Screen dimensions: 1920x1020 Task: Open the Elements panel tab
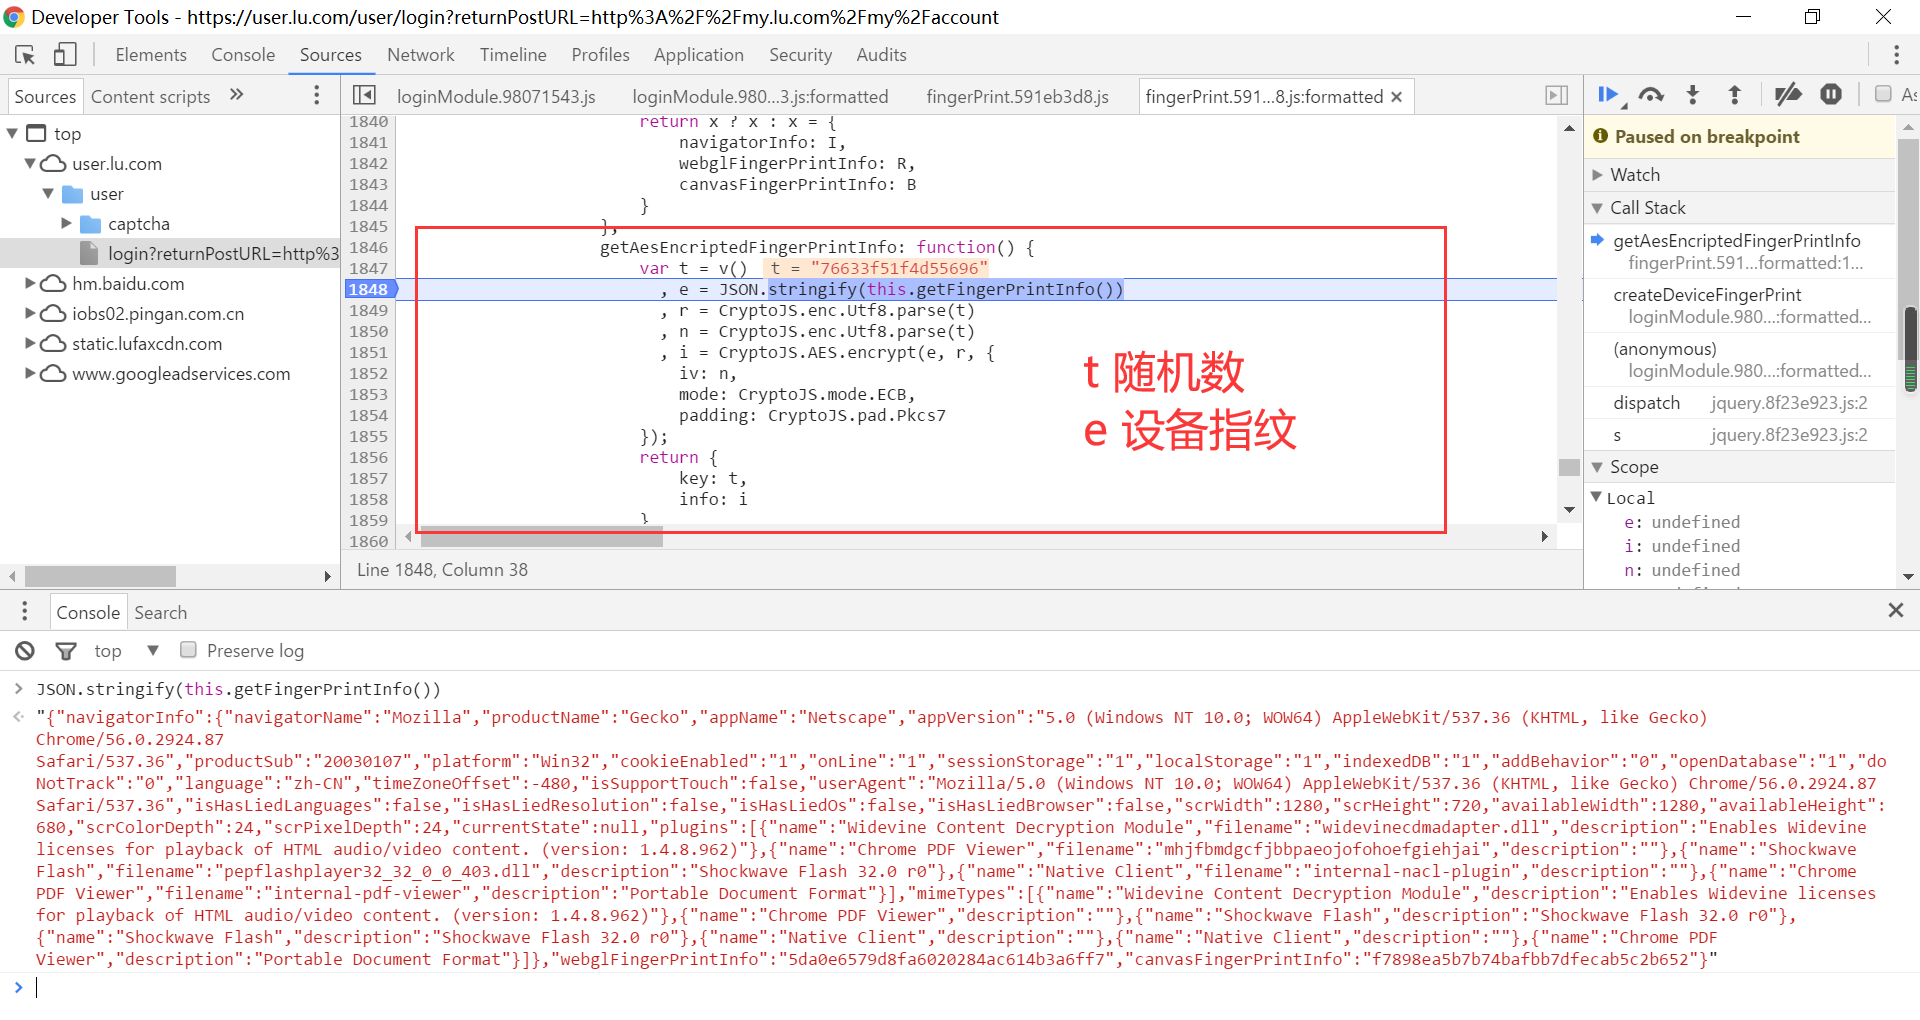151,55
